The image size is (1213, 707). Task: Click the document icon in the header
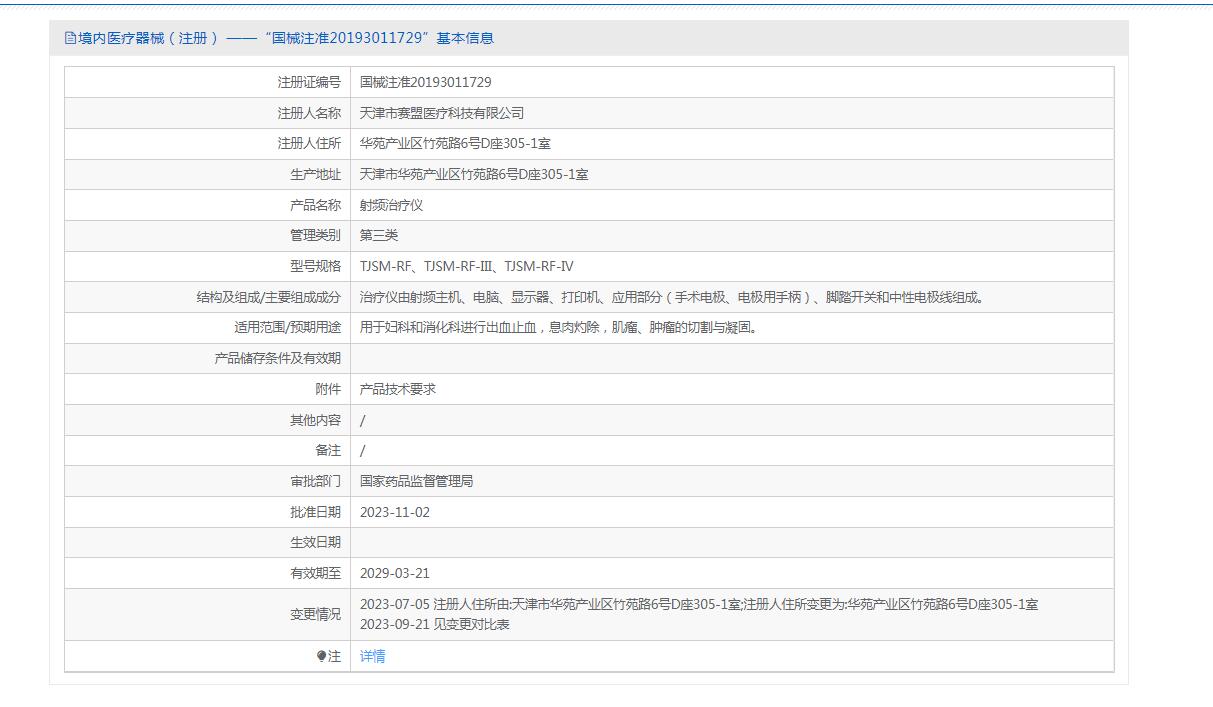(x=70, y=39)
